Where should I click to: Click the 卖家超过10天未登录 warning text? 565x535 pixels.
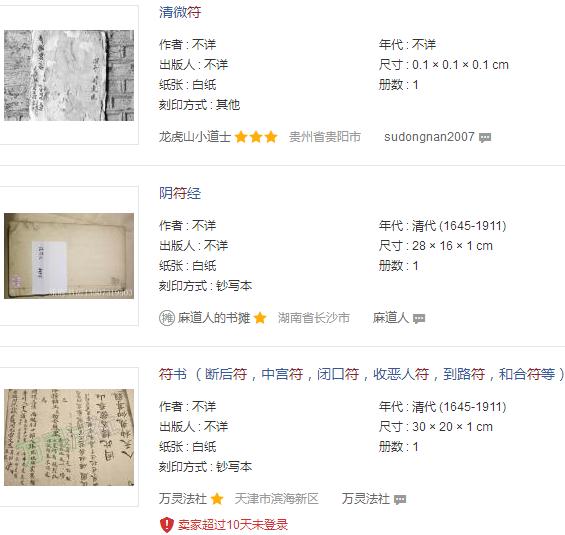(x=233, y=525)
